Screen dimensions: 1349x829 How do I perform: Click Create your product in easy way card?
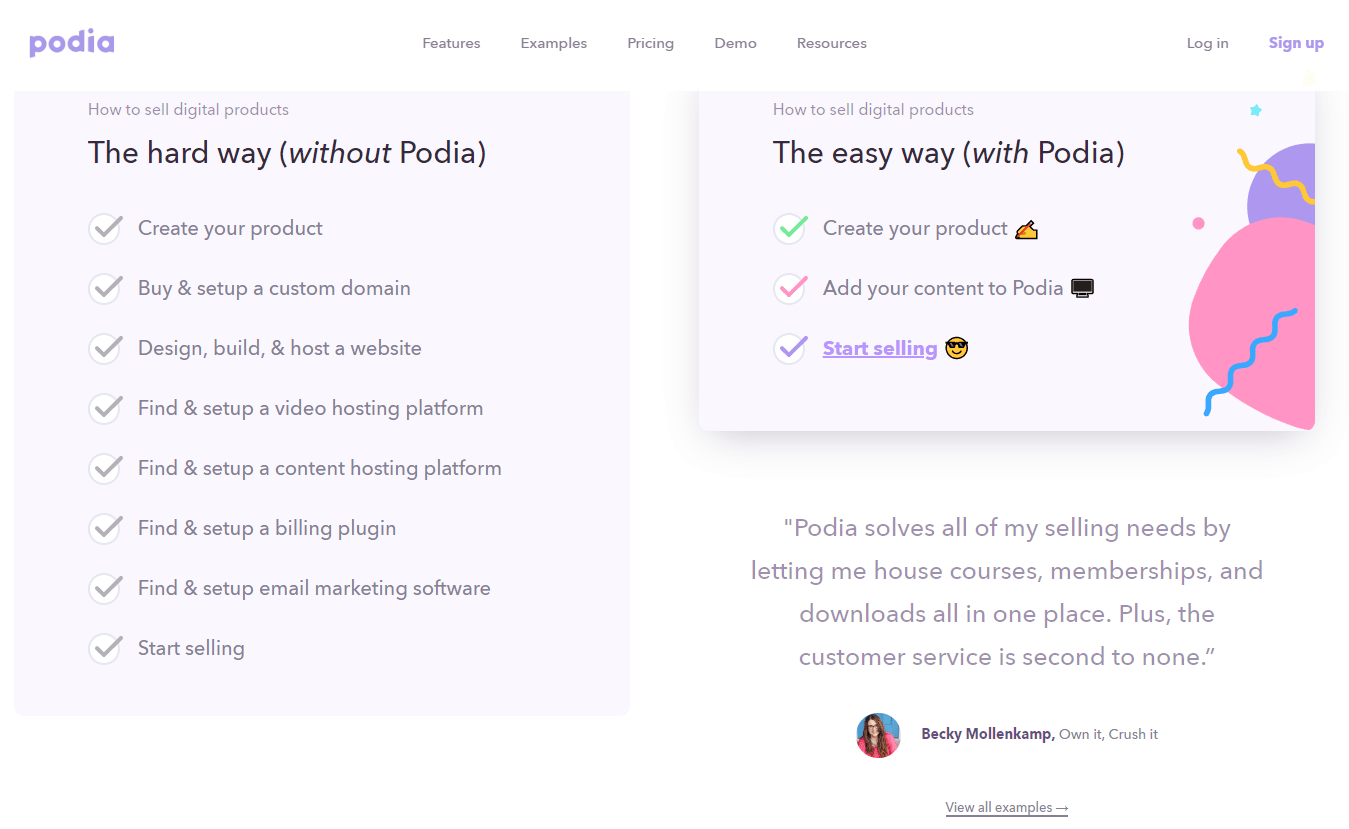coord(915,228)
